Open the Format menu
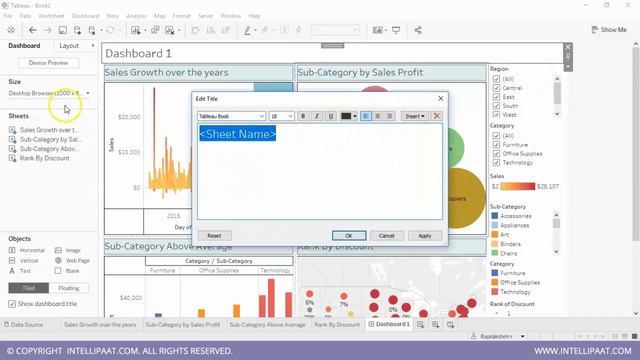Viewport: 640px width, 360px height. pos(181,16)
